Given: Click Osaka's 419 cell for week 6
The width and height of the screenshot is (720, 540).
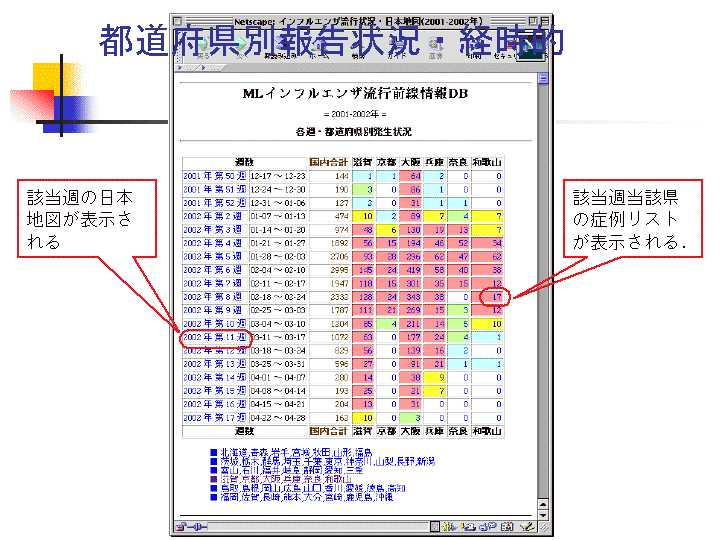Looking at the screenshot, I should click(x=412, y=270).
